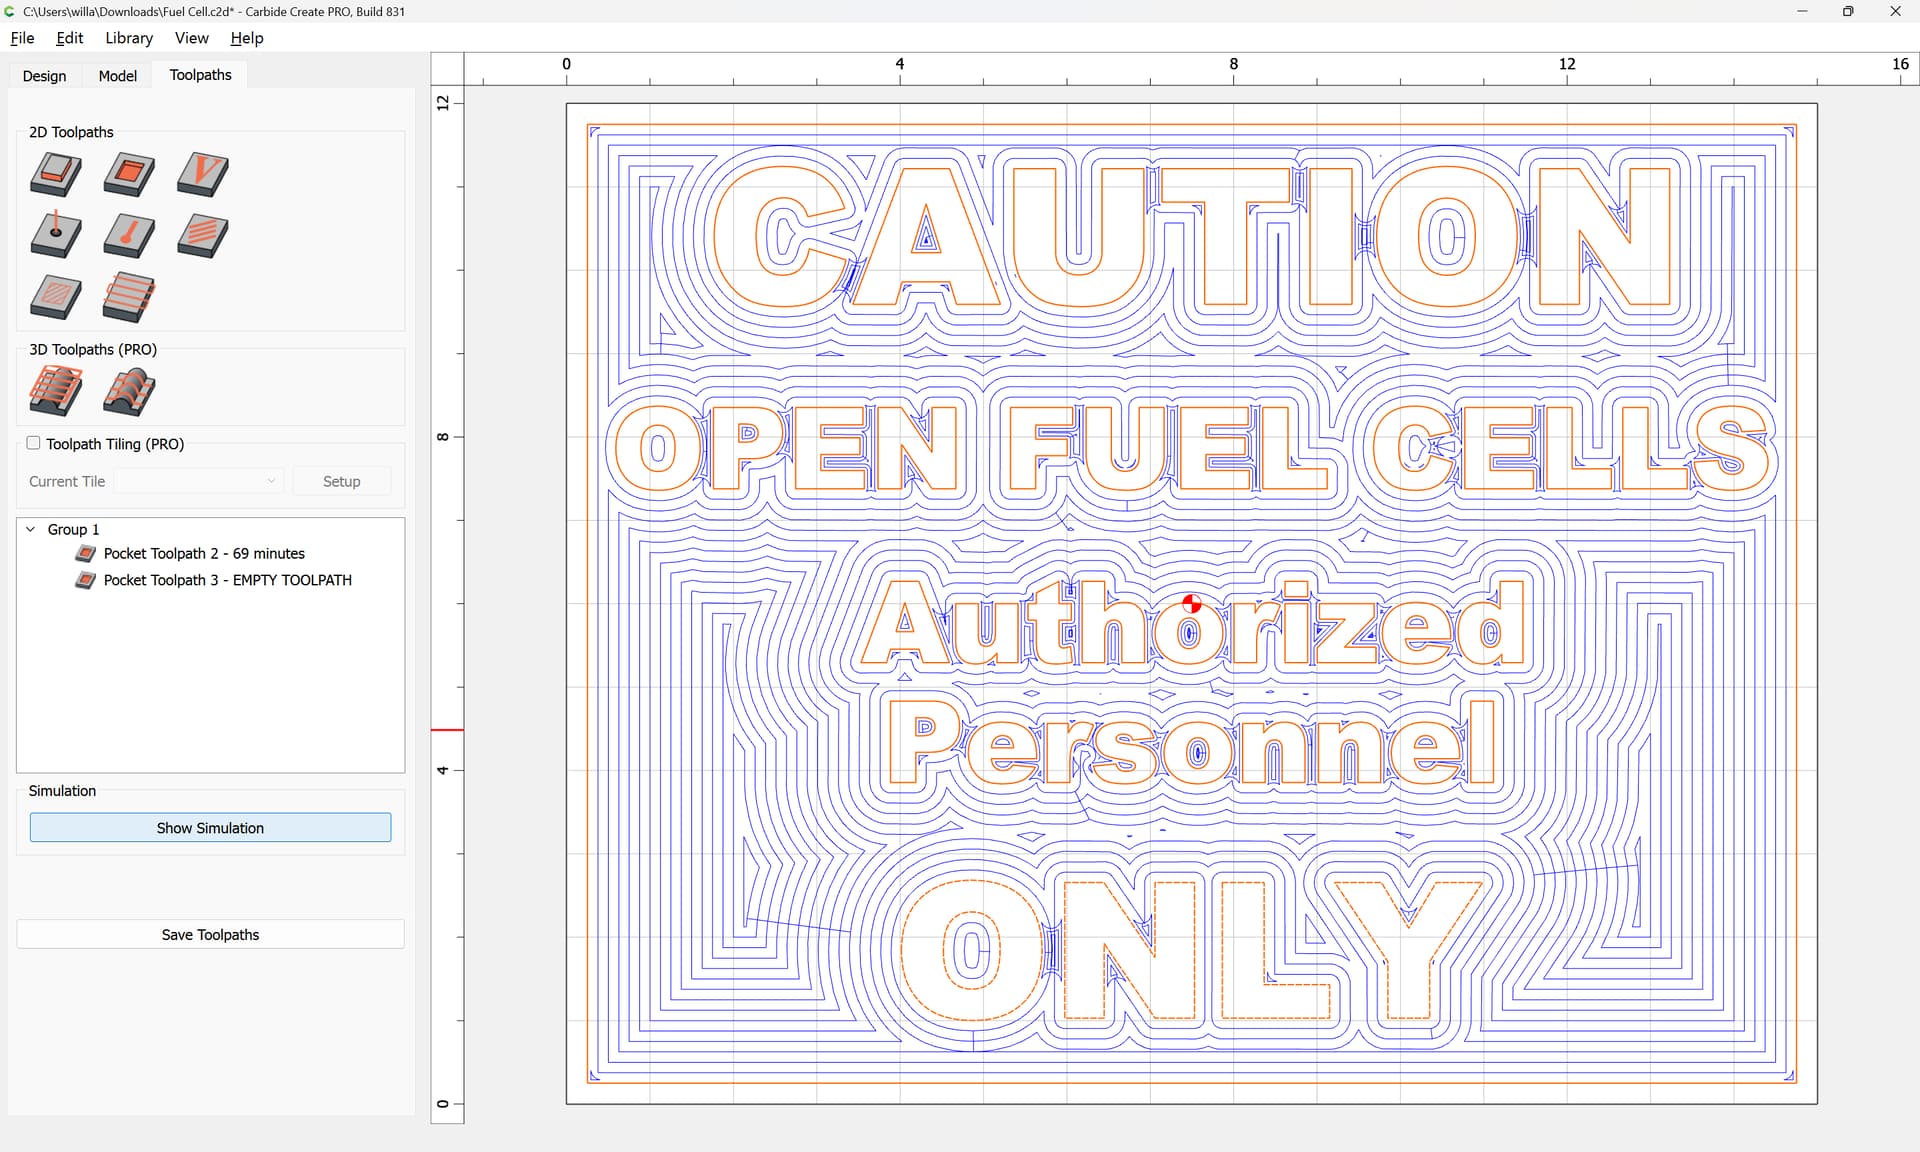Viewport: 1920px width, 1152px height.
Task: Click the tiling Setup button
Action: coord(341,481)
